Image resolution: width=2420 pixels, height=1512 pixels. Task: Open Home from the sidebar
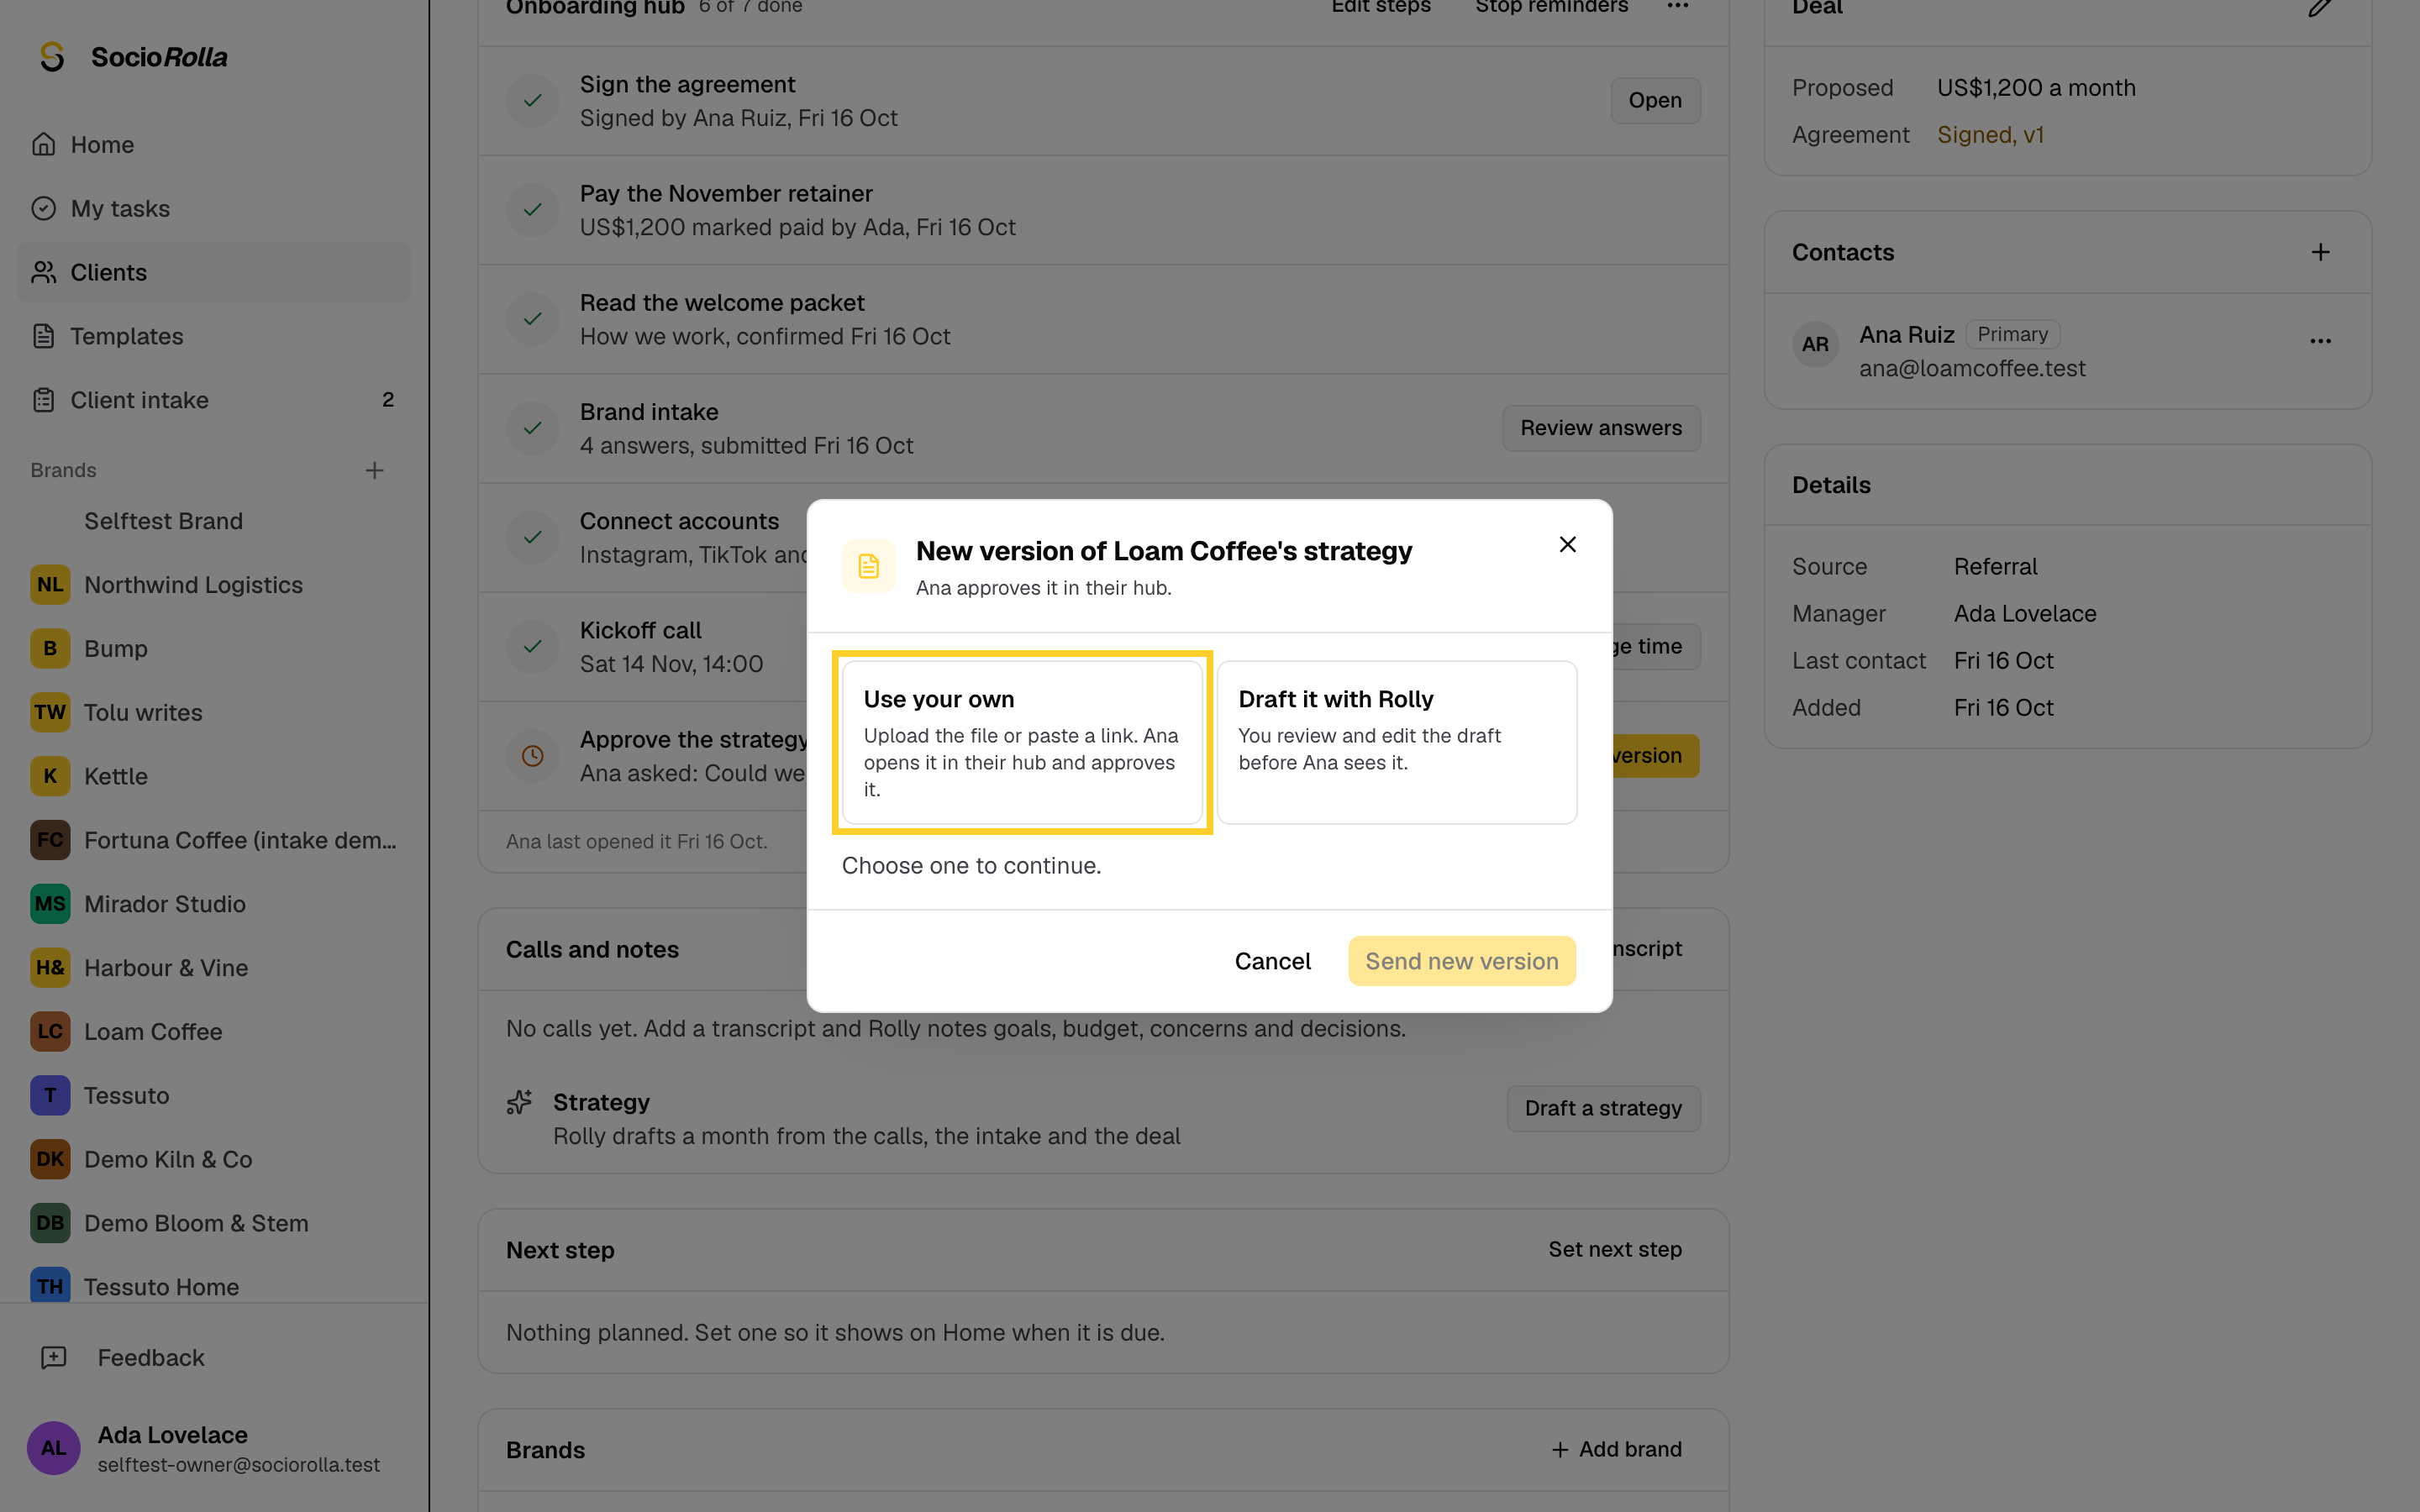point(214,145)
